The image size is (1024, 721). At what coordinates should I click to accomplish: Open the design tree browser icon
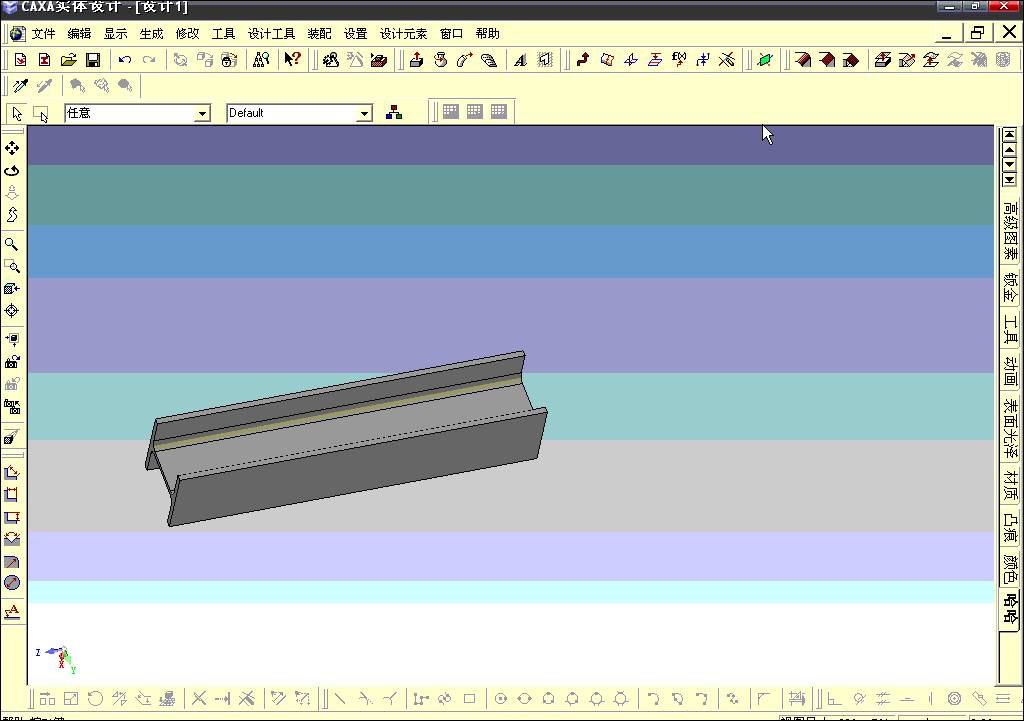tap(261, 60)
